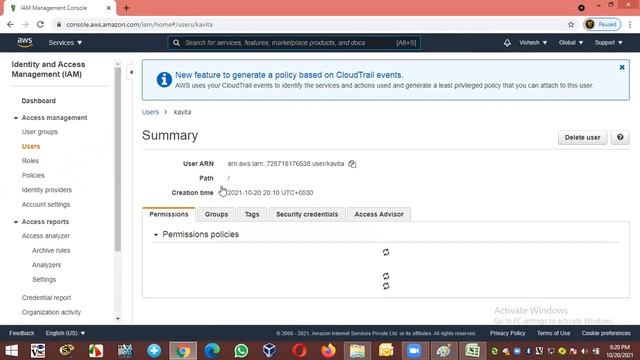Open Access analyzer in sidebar
Screen dimensions: 640x360
coord(46,236)
